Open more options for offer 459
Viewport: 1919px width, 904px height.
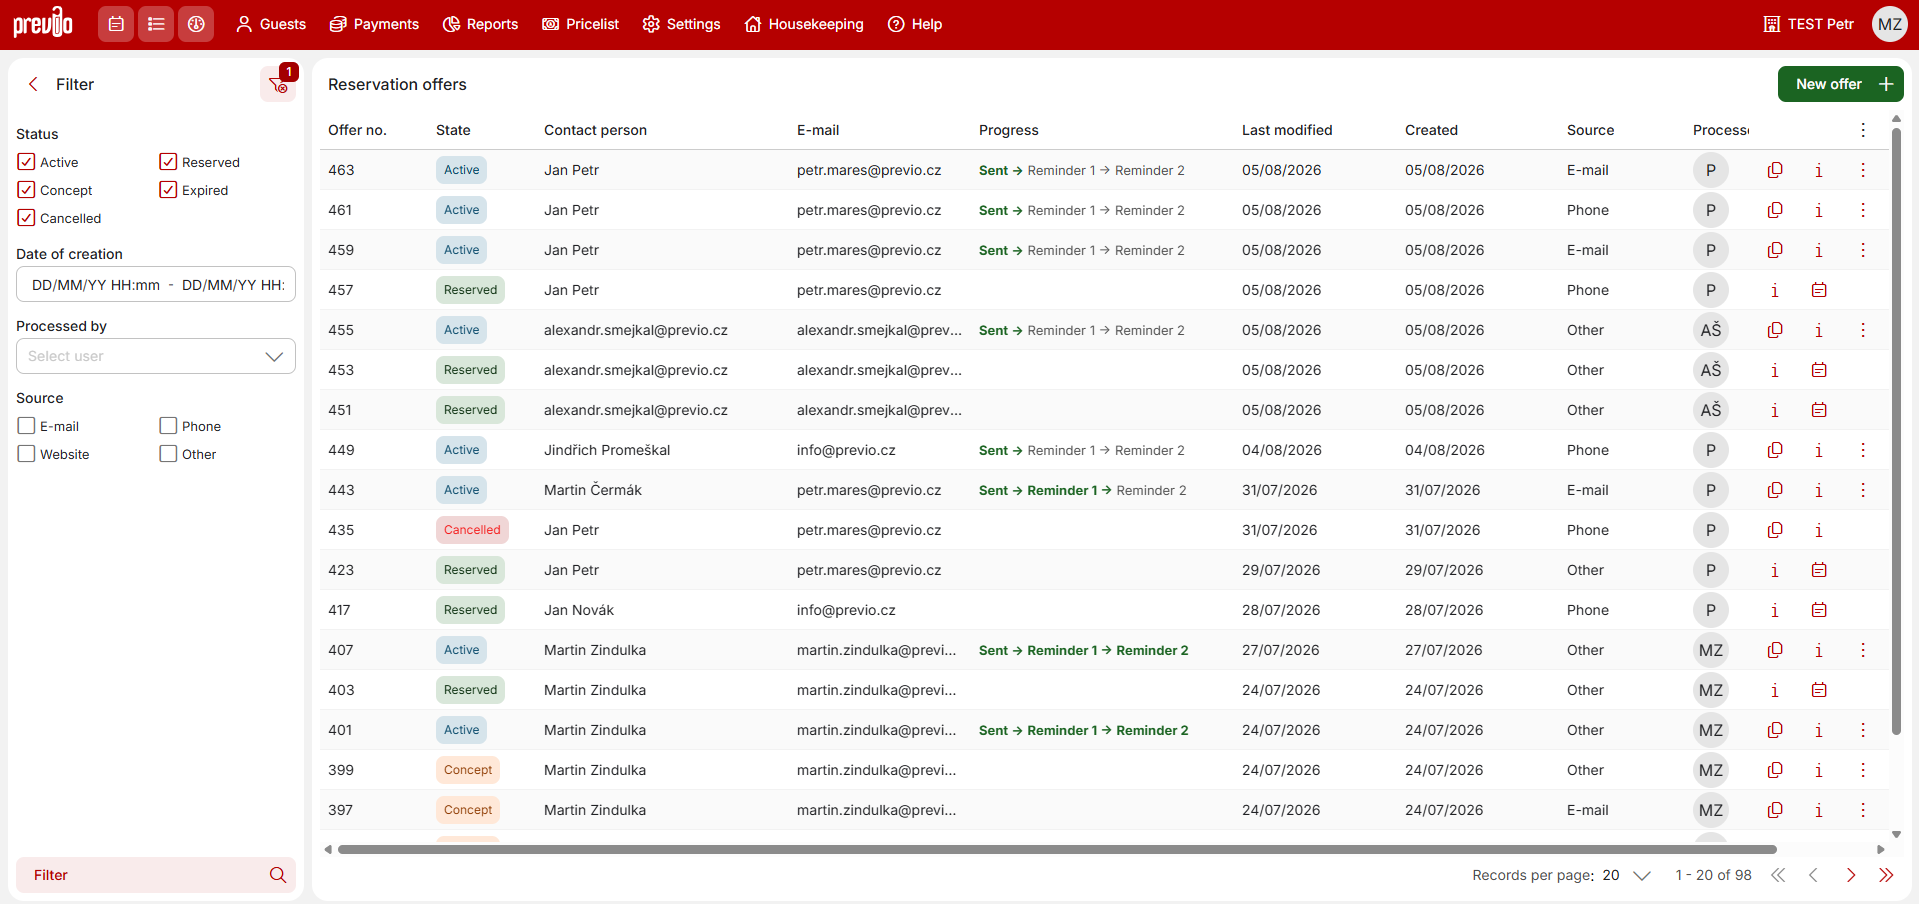pyautogui.click(x=1863, y=250)
